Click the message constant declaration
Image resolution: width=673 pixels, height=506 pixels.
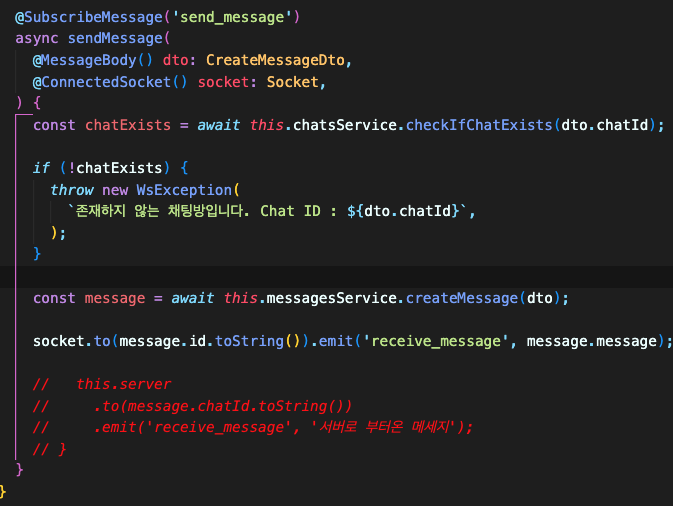115,298
